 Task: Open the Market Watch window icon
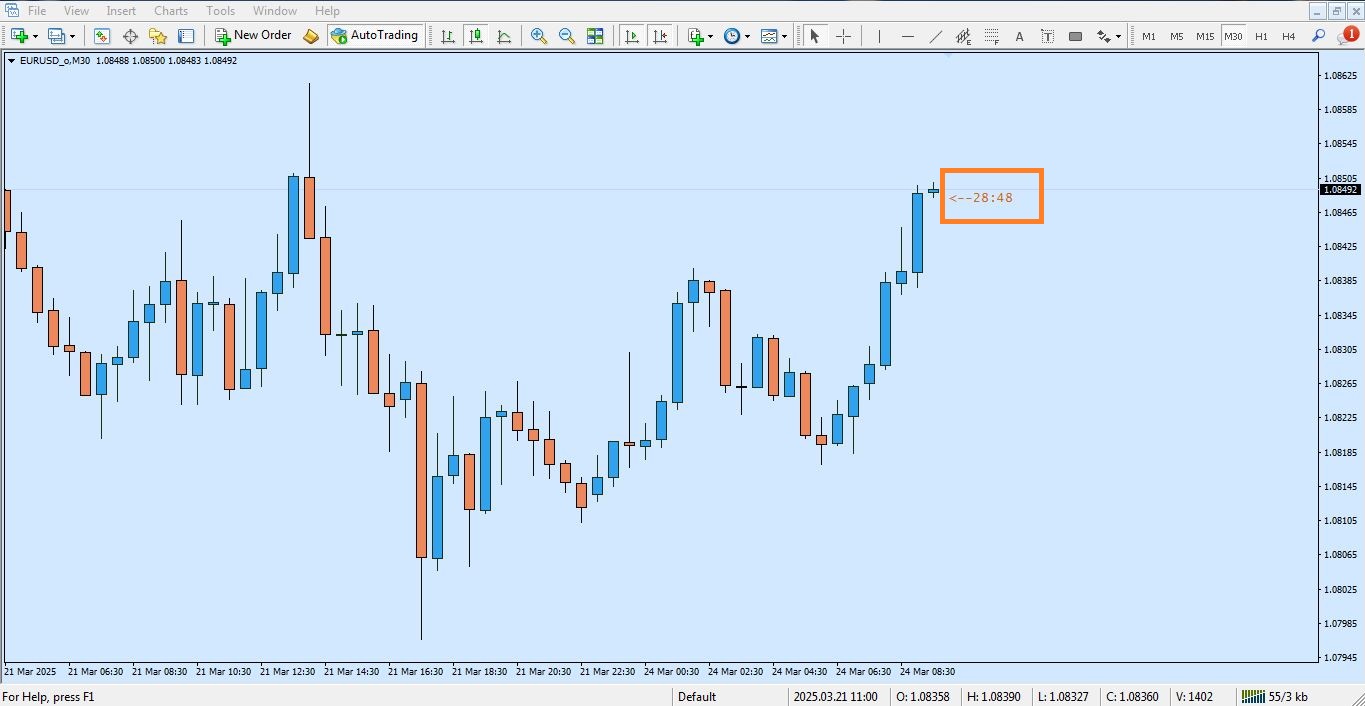coord(102,36)
